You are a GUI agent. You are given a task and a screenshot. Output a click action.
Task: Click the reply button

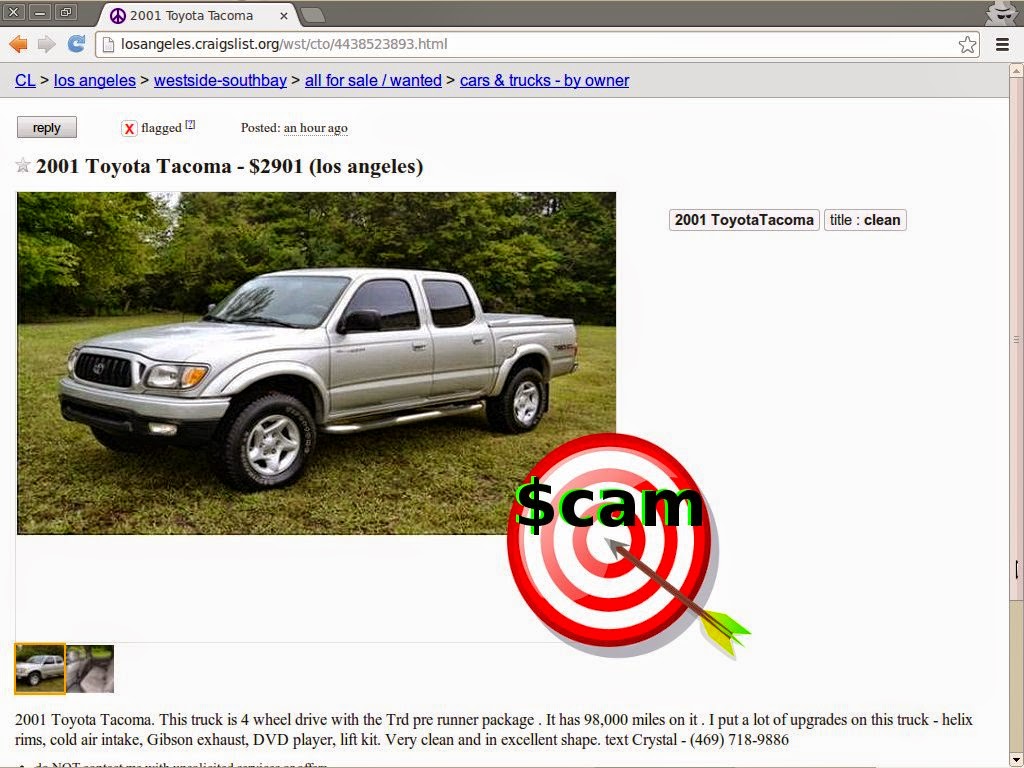tap(46, 127)
